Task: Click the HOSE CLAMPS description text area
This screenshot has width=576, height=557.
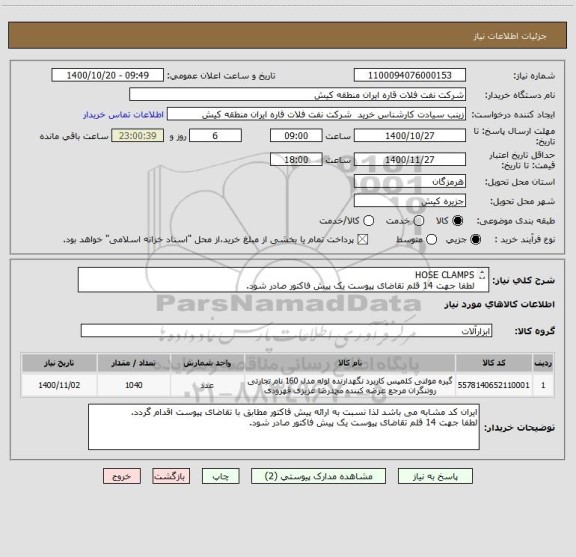Action: [x=283, y=280]
